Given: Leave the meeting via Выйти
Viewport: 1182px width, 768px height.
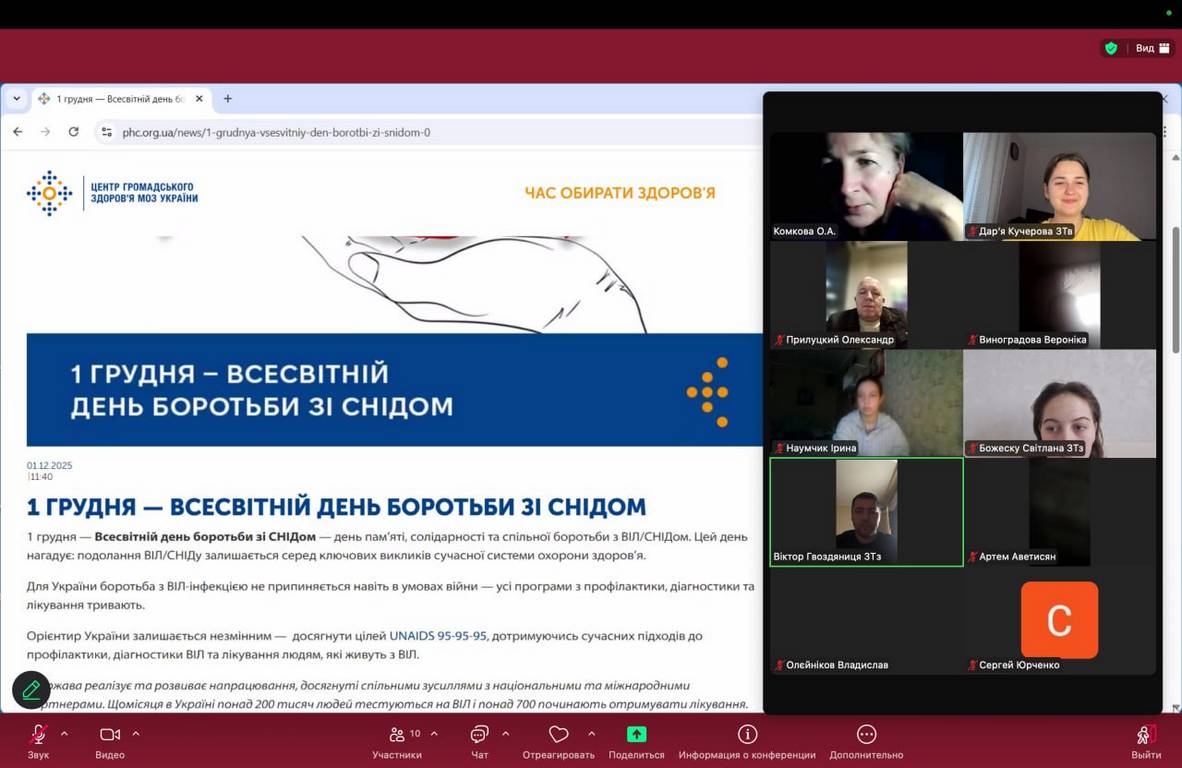Looking at the screenshot, I should 1146,735.
